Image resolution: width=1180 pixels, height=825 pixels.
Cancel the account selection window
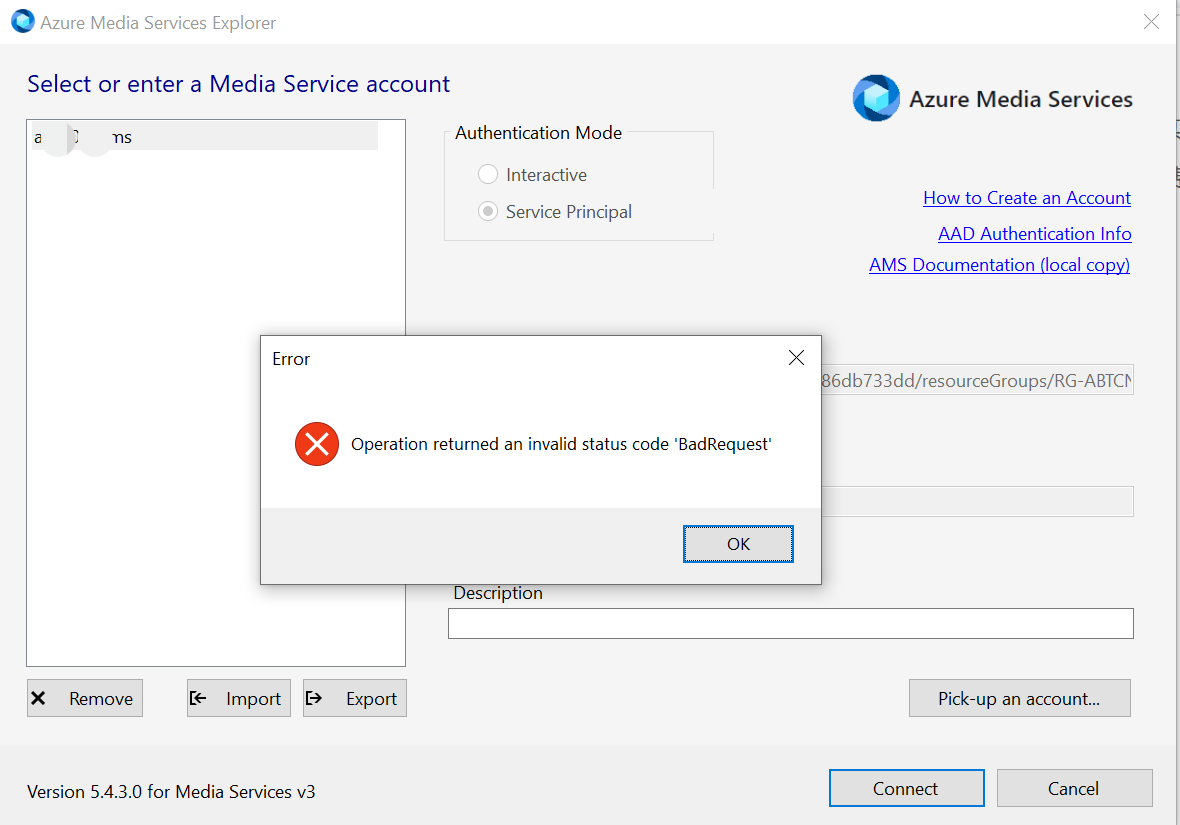(1074, 788)
